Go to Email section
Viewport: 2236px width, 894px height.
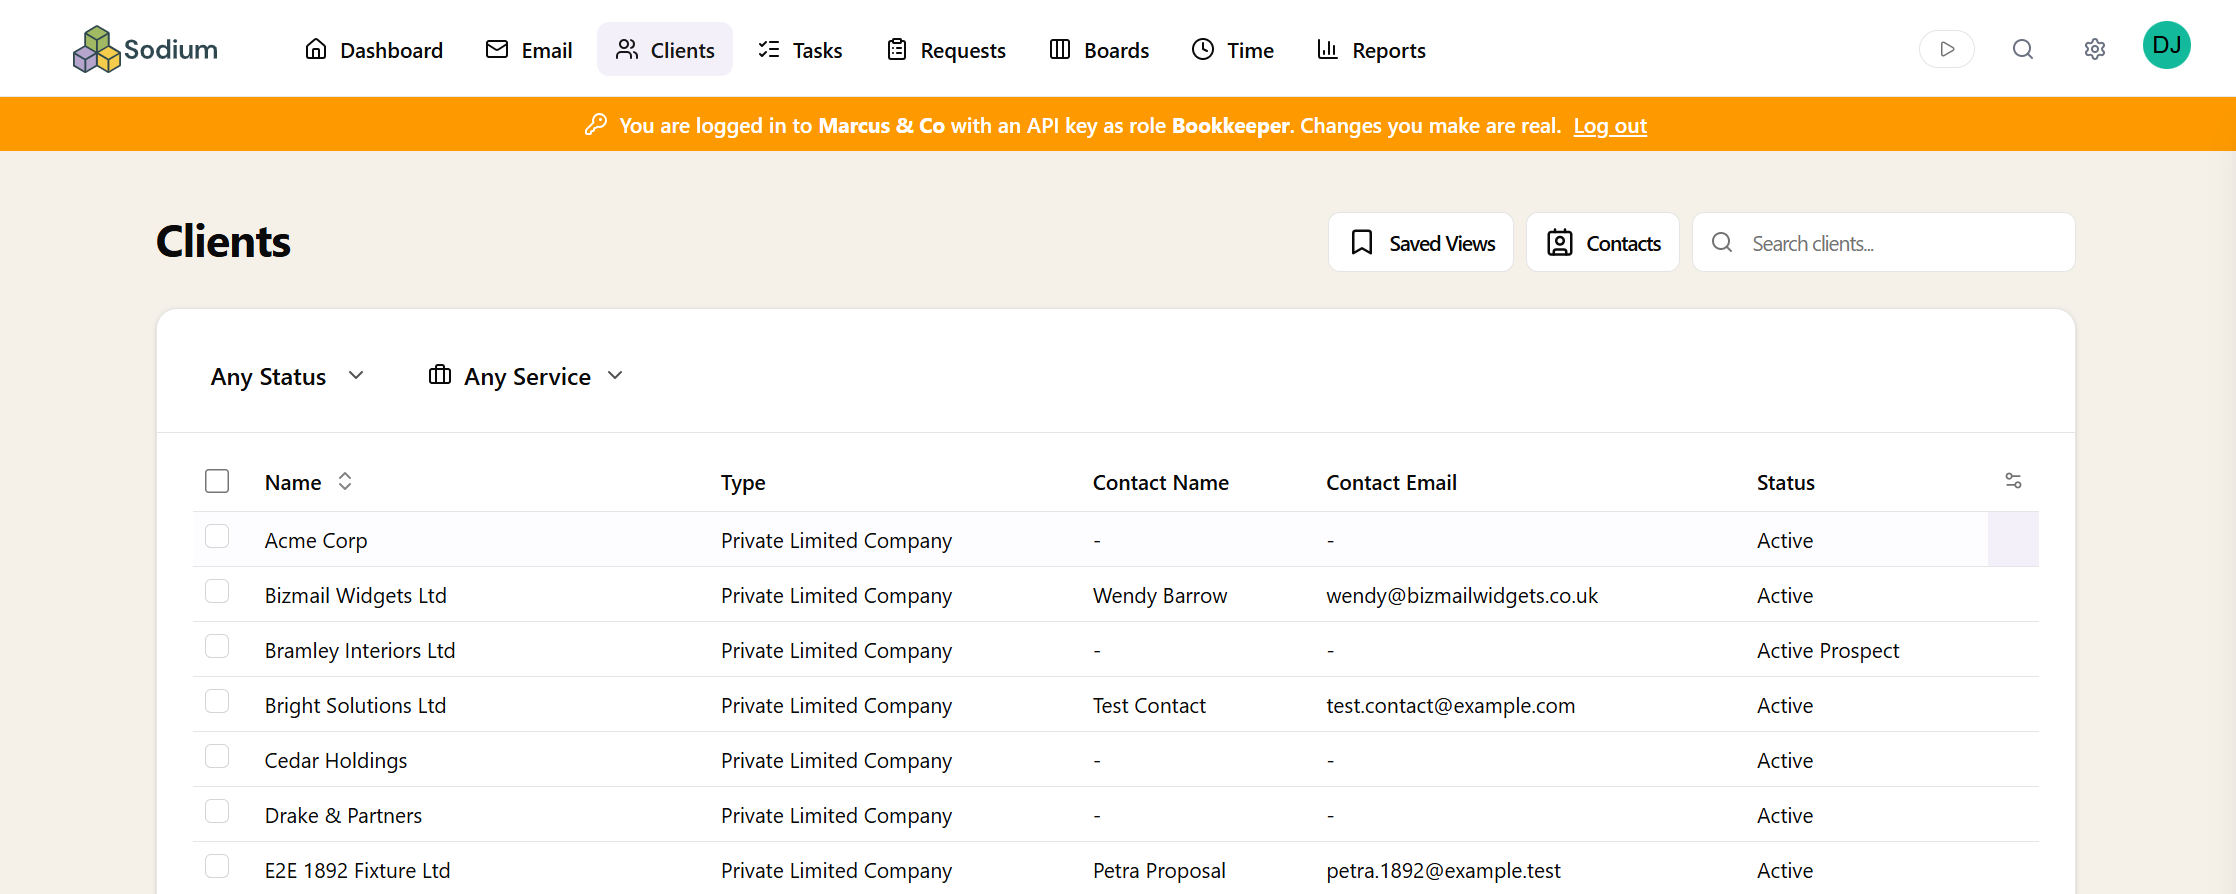click(529, 49)
